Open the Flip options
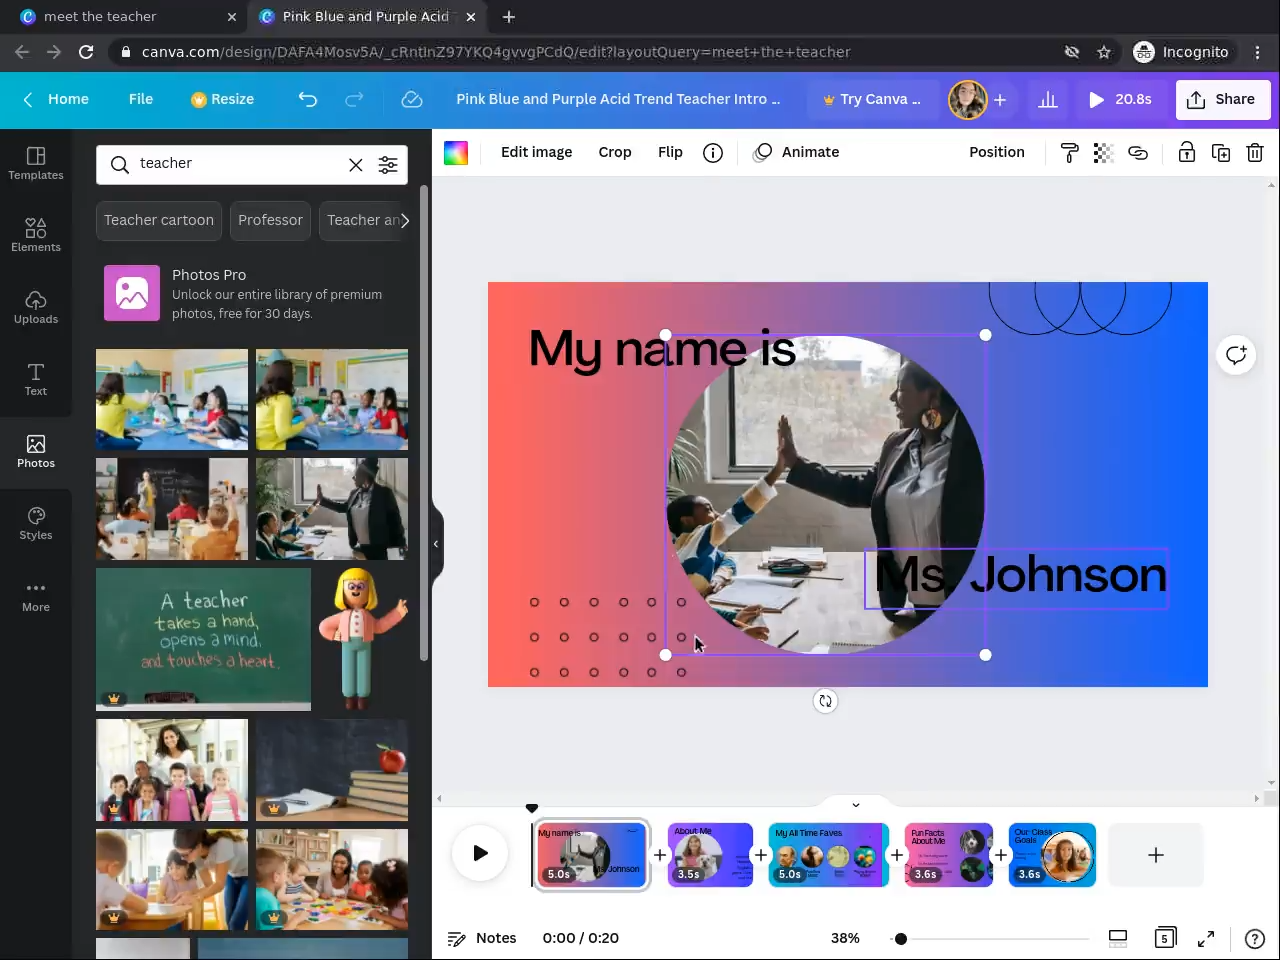The width and height of the screenshot is (1280, 960). [670, 152]
